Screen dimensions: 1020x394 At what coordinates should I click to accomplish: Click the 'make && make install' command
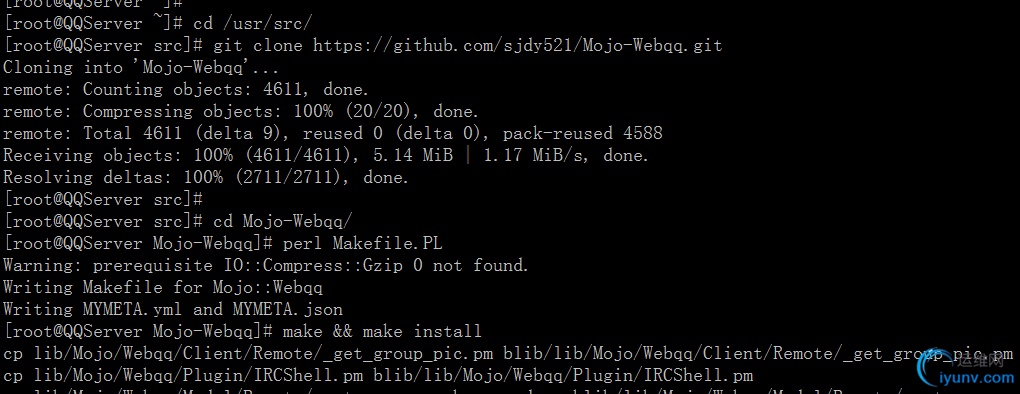(x=382, y=331)
